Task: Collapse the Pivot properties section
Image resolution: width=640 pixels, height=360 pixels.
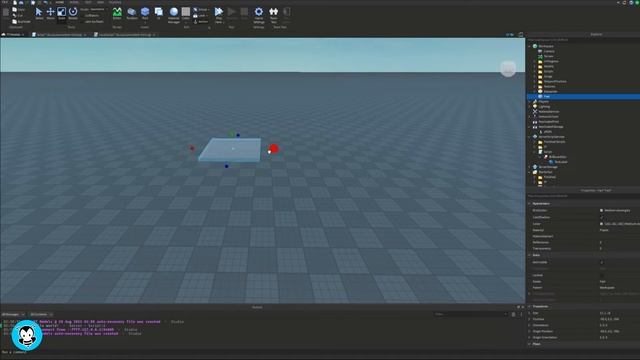Action: pyautogui.click(x=529, y=344)
